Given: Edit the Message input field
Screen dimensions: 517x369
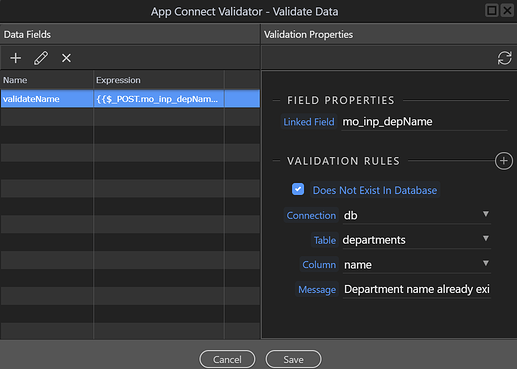Looking at the screenshot, I should click(417, 289).
